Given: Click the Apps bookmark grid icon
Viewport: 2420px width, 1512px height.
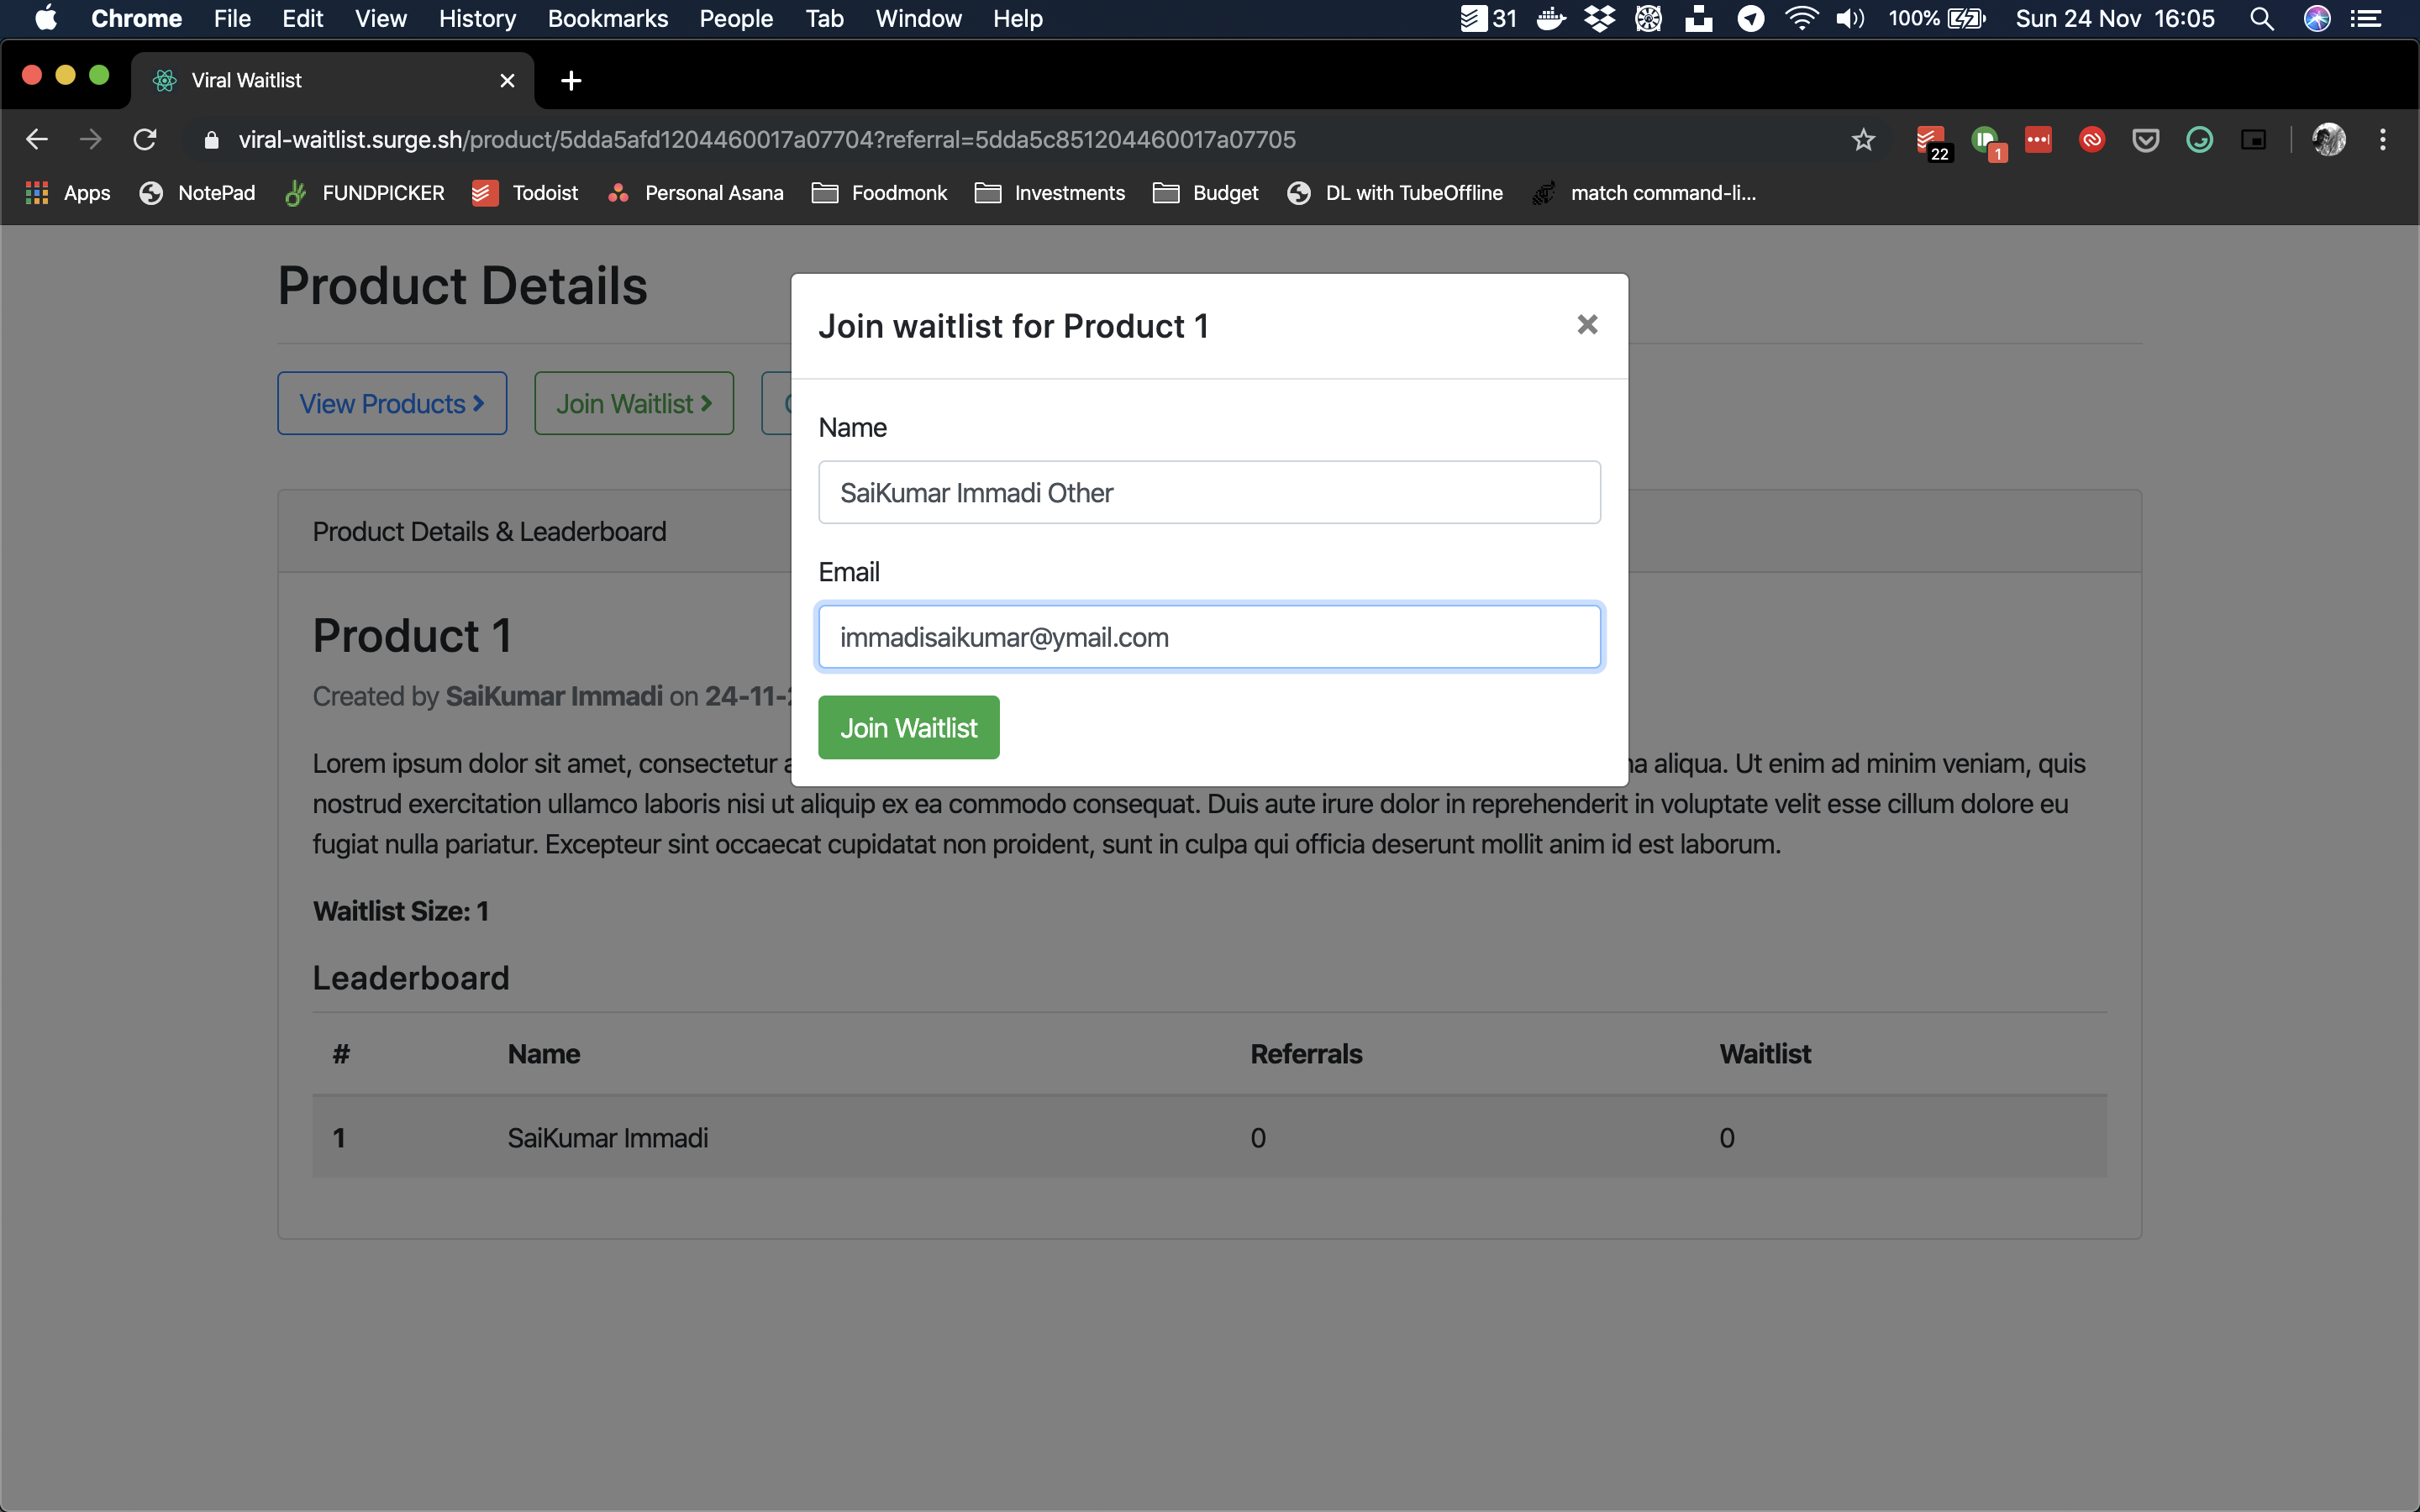Looking at the screenshot, I should tap(37, 193).
